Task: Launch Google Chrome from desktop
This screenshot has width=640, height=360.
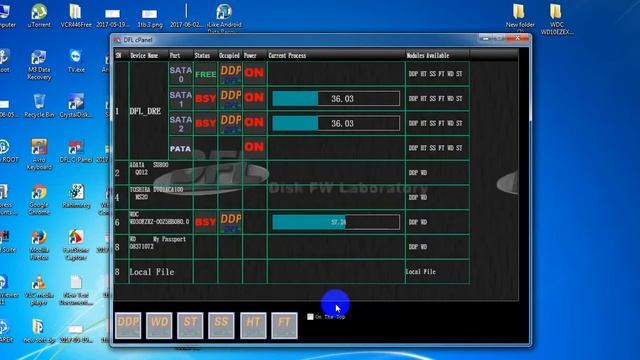Action: click(x=39, y=200)
